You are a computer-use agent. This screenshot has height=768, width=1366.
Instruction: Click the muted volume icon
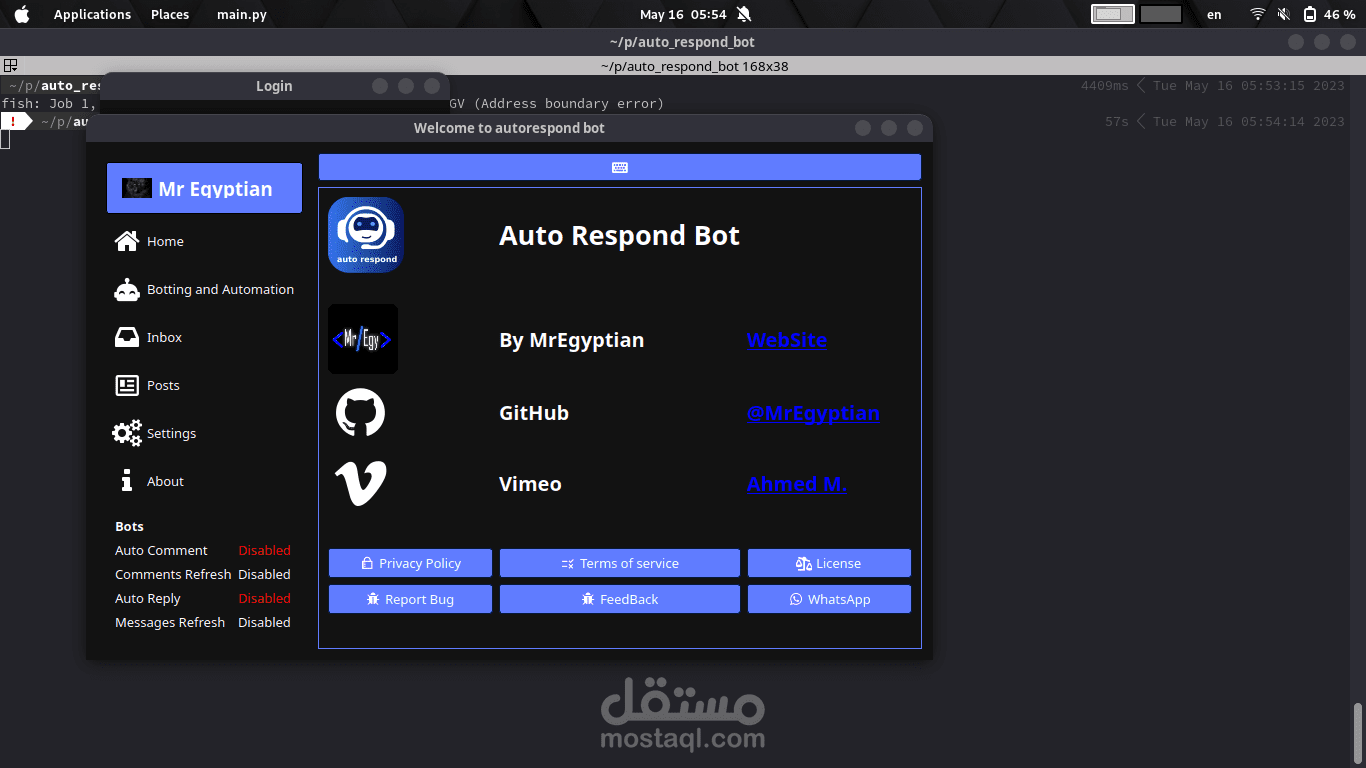pyautogui.click(x=1284, y=14)
